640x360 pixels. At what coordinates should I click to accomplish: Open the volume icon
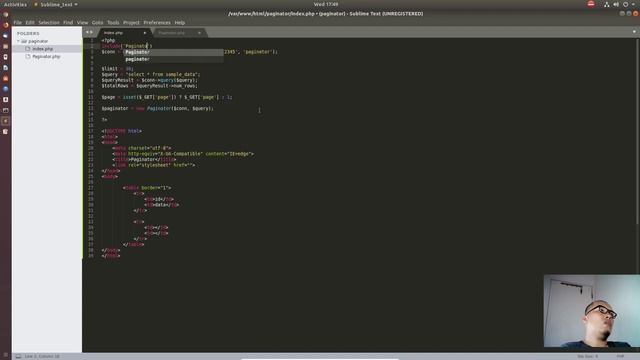[616, 4]
